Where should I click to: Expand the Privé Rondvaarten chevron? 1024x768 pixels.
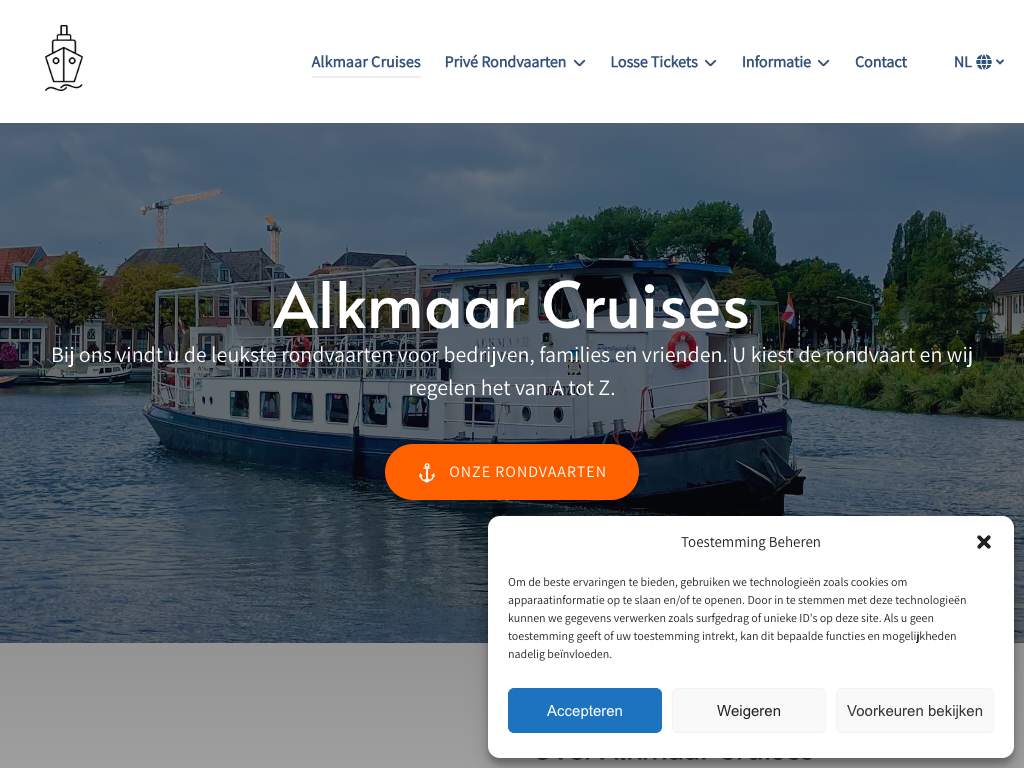click(x=579, y=63)
